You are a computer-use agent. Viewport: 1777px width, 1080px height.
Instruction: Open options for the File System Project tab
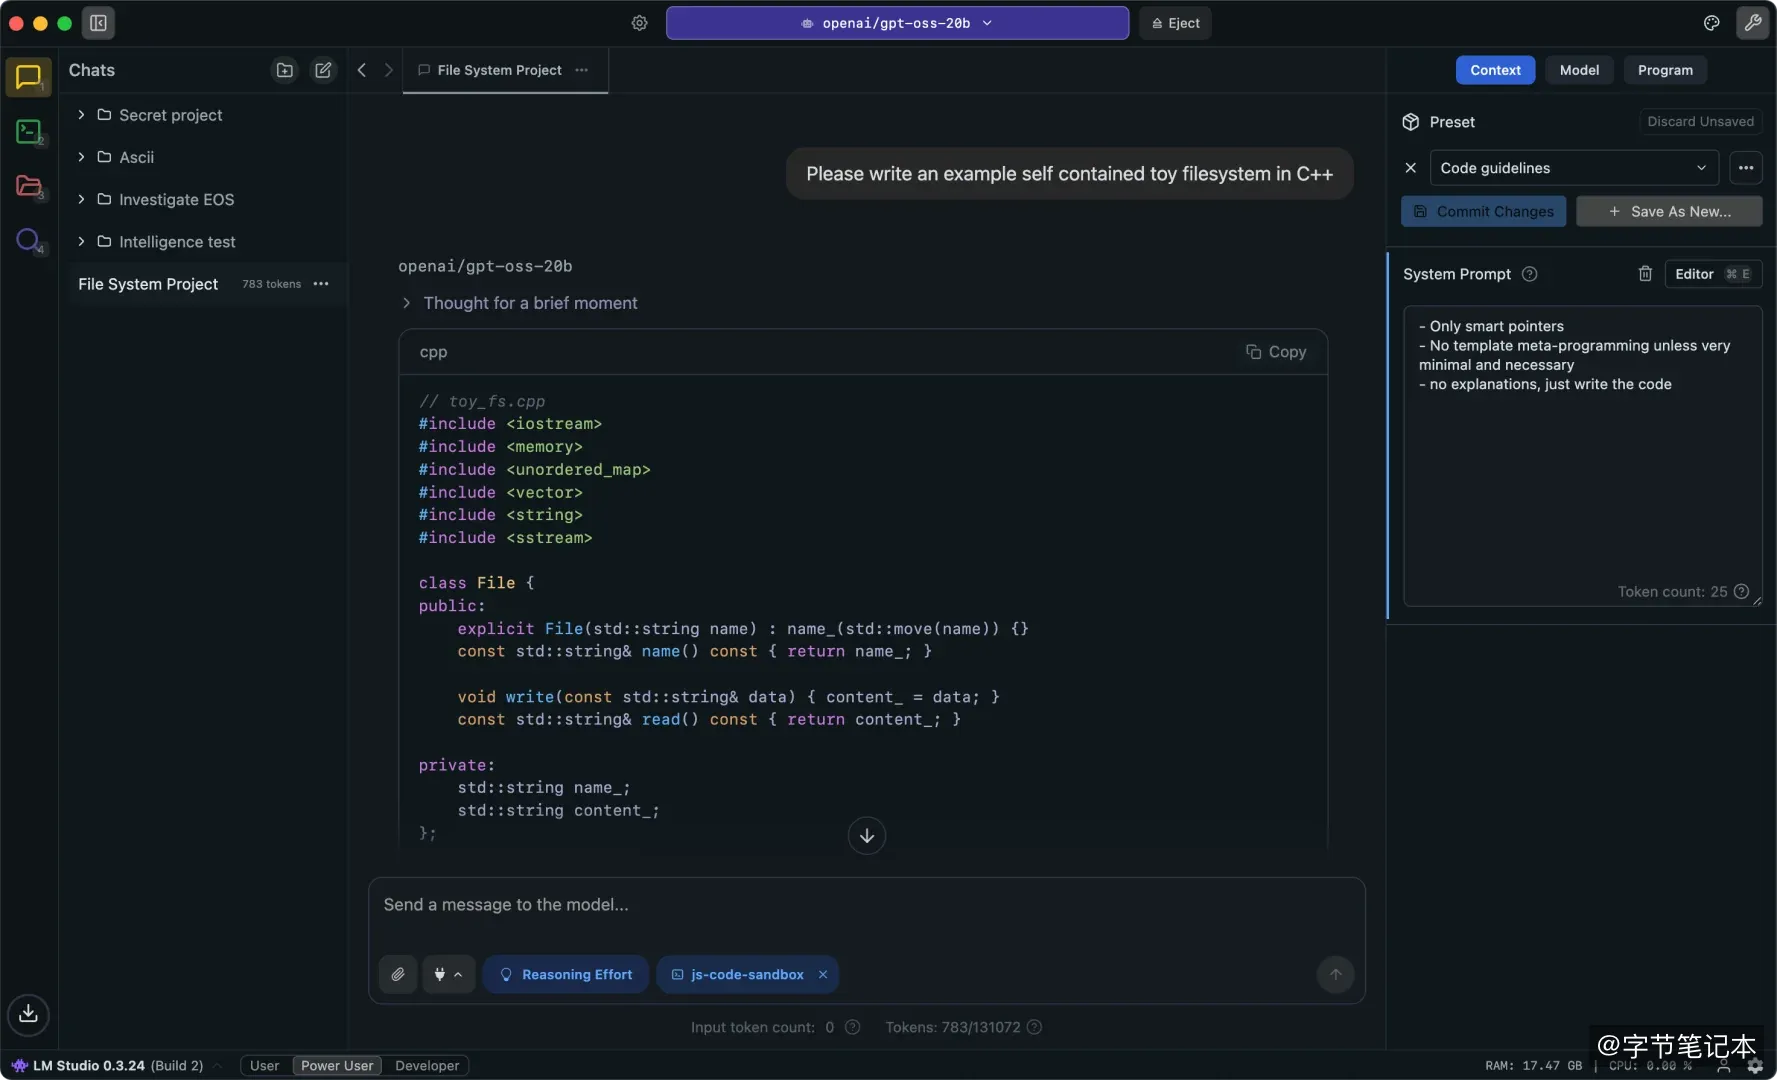pyautogui.click(x=582, y=70)
